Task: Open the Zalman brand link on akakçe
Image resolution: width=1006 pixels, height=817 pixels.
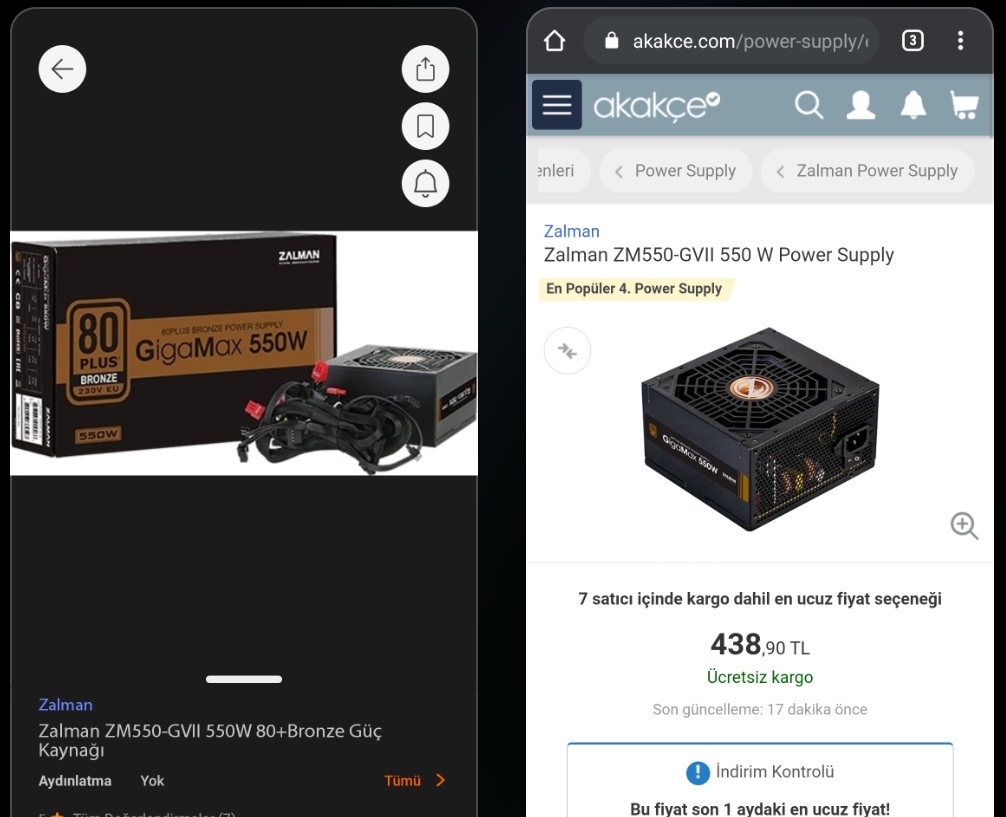Action: point(572,231)
